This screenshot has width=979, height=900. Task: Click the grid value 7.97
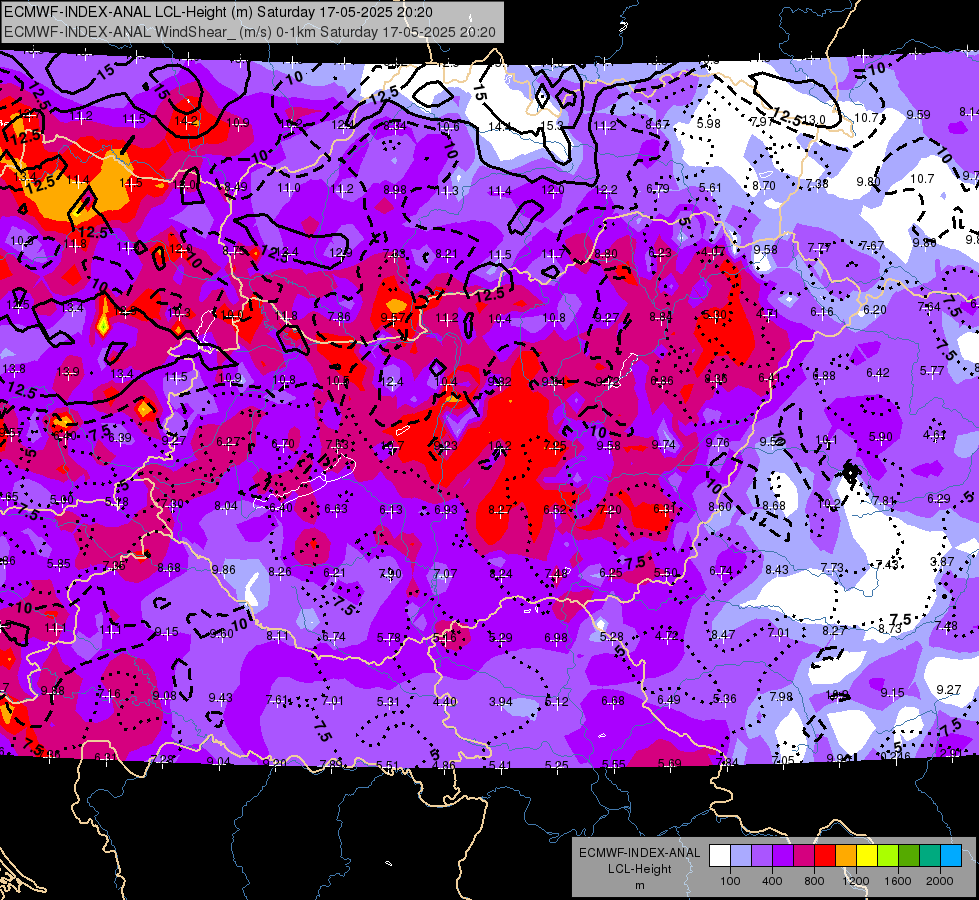click(762, 122)
